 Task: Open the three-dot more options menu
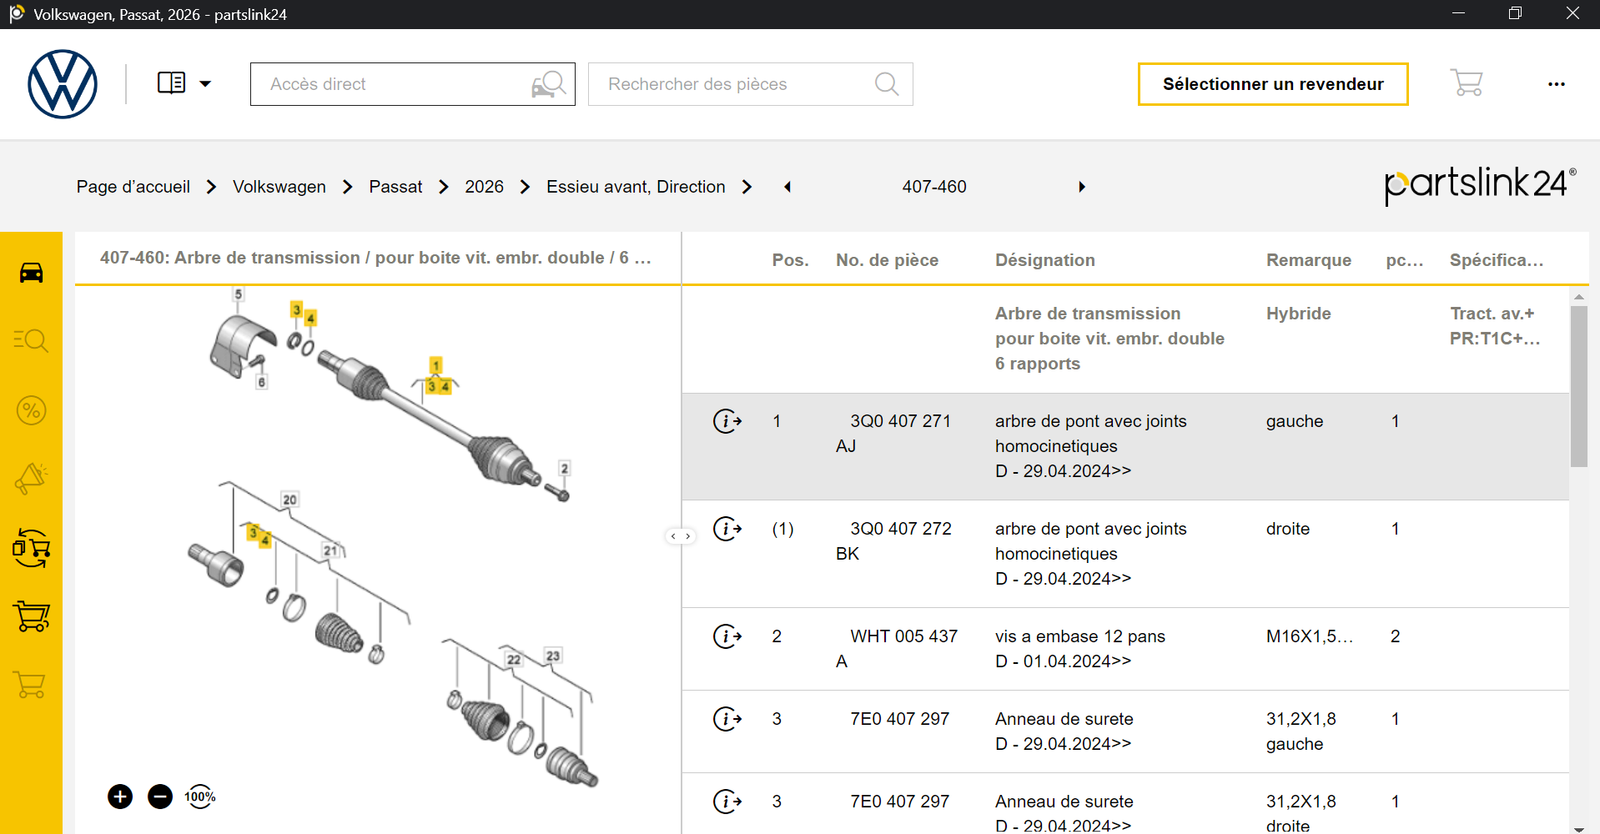[1556, 84]
